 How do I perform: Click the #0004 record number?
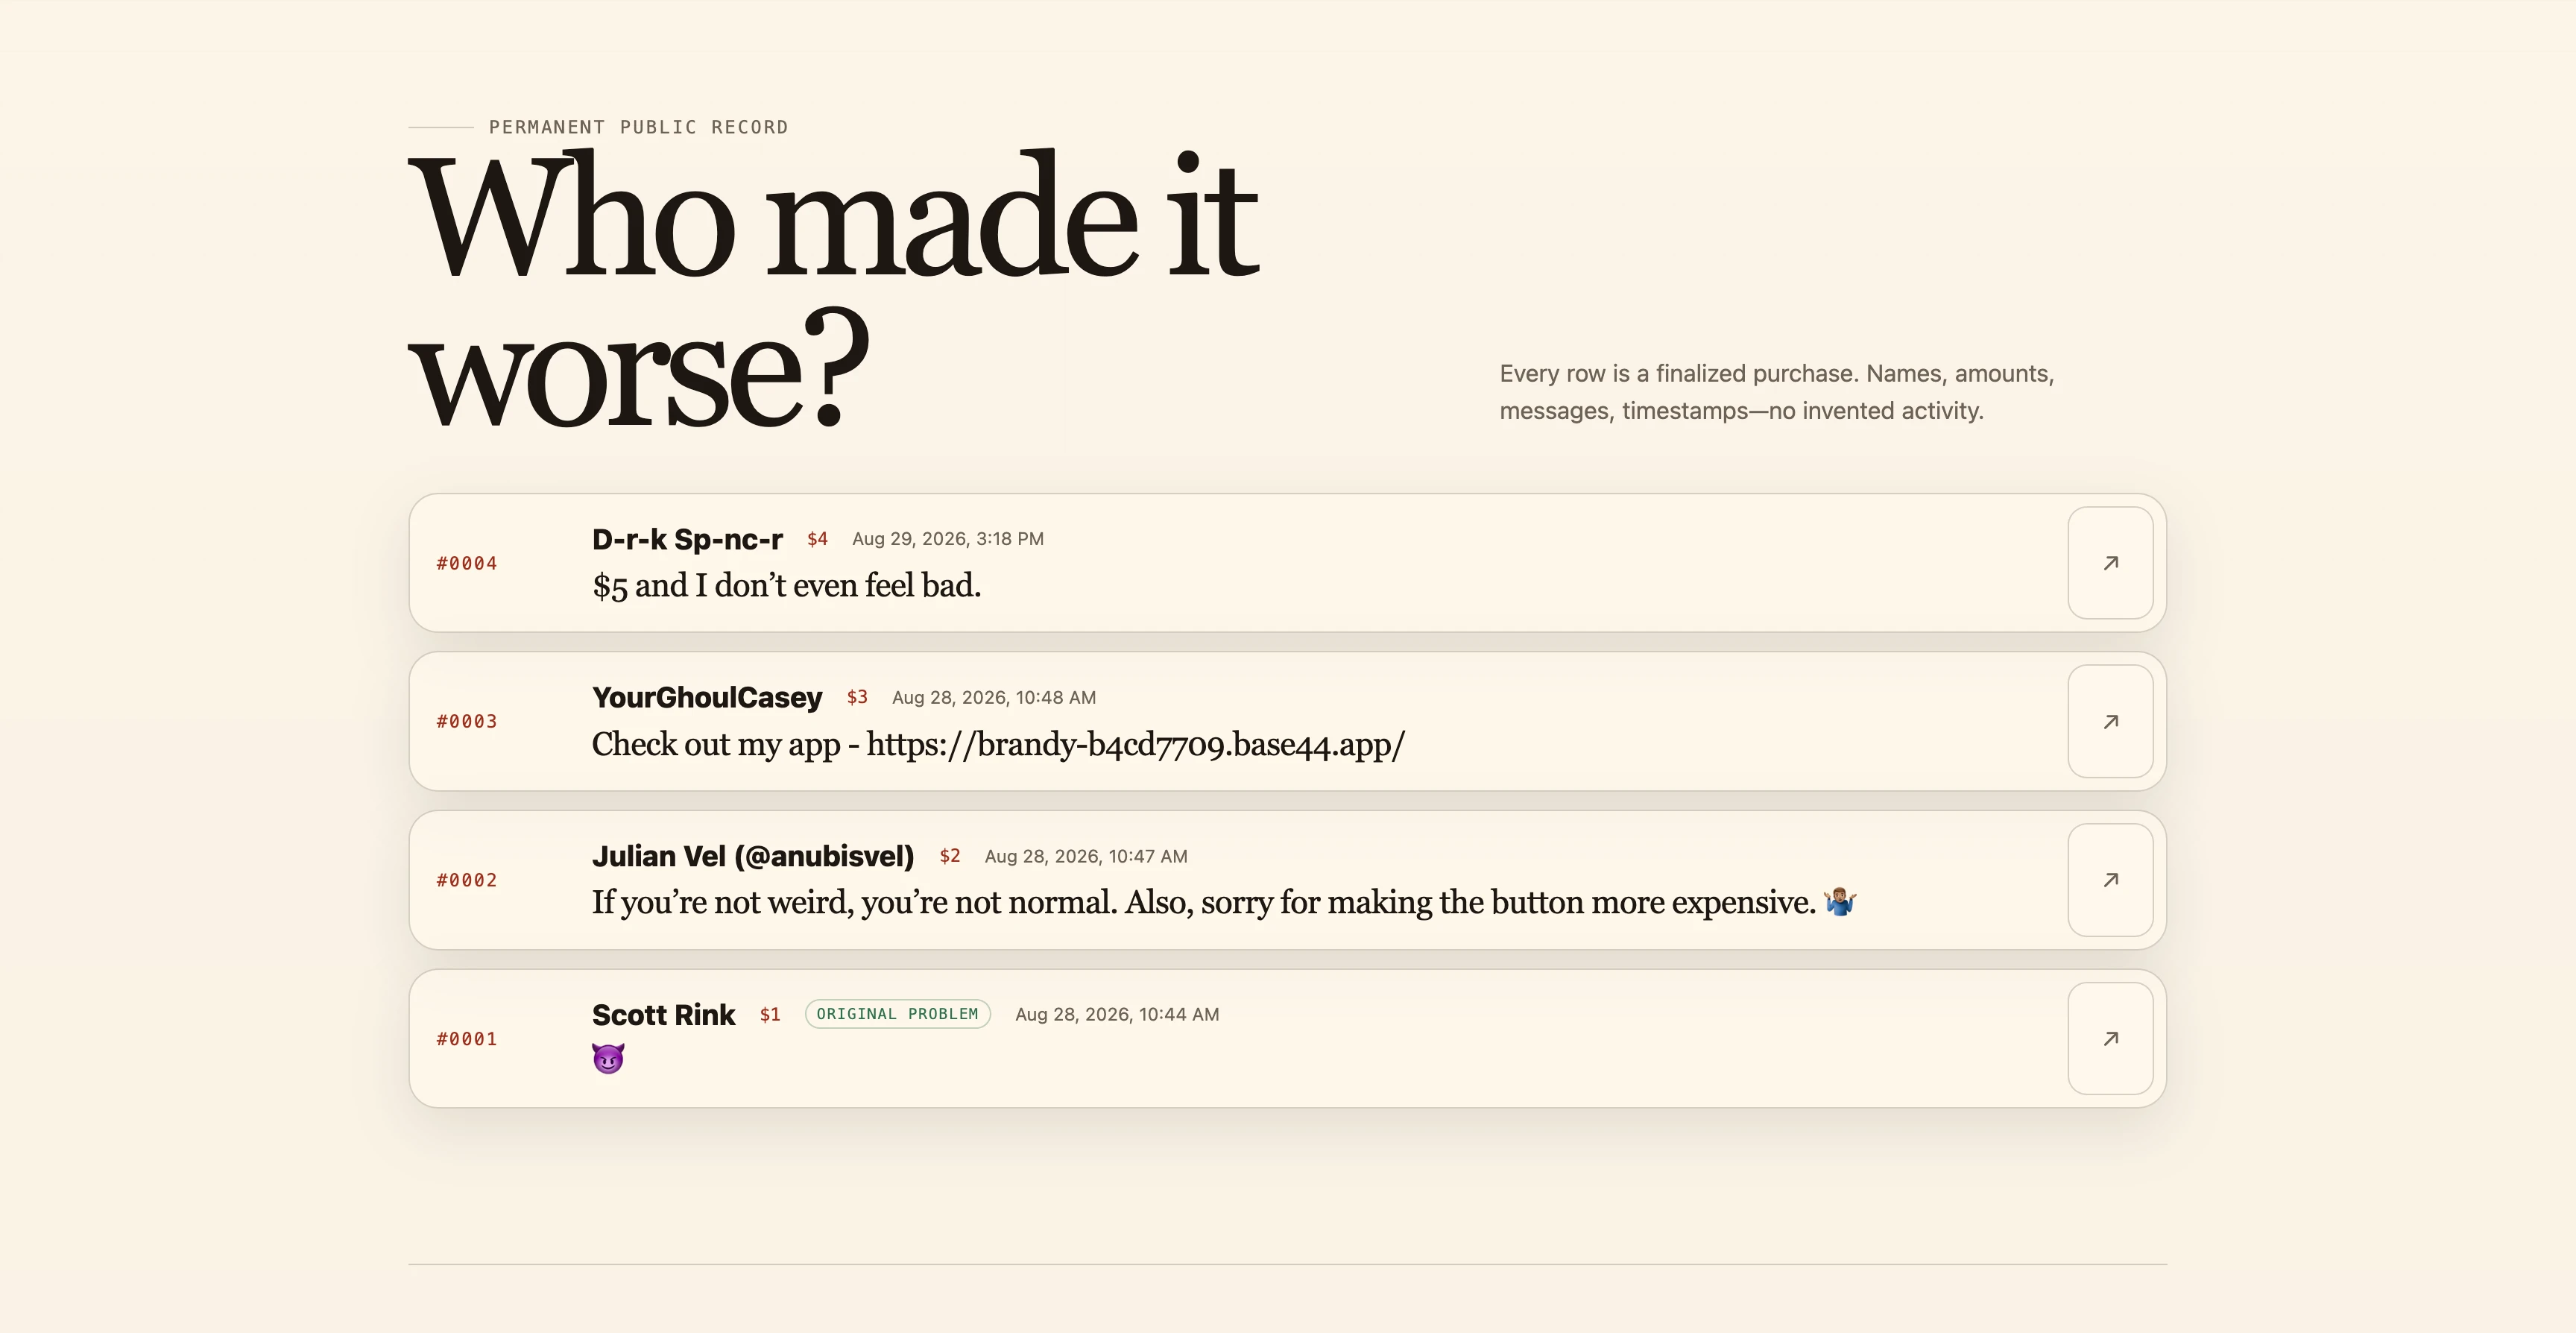click(467, 563)
